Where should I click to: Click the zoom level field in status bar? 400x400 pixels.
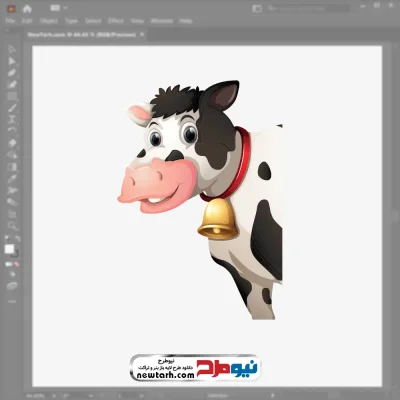click(x=36, y=396)
